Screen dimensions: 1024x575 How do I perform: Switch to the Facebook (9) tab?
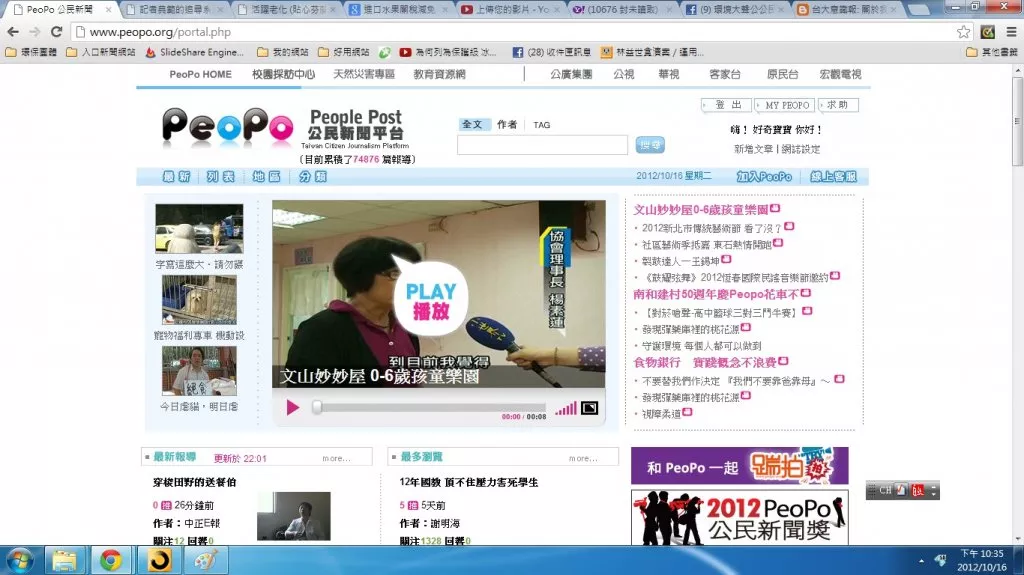(x=733, y=9)
